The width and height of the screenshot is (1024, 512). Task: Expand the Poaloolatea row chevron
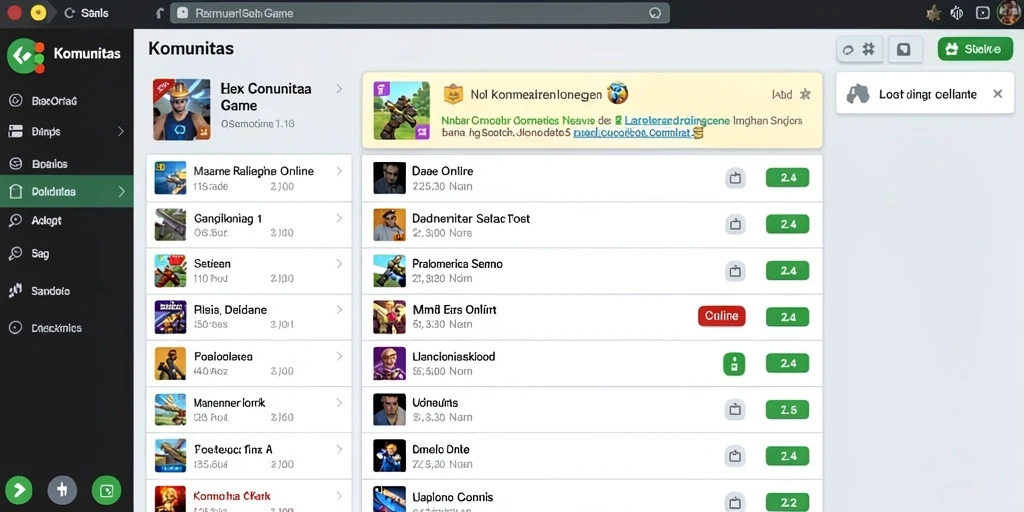tap(339, 357)
